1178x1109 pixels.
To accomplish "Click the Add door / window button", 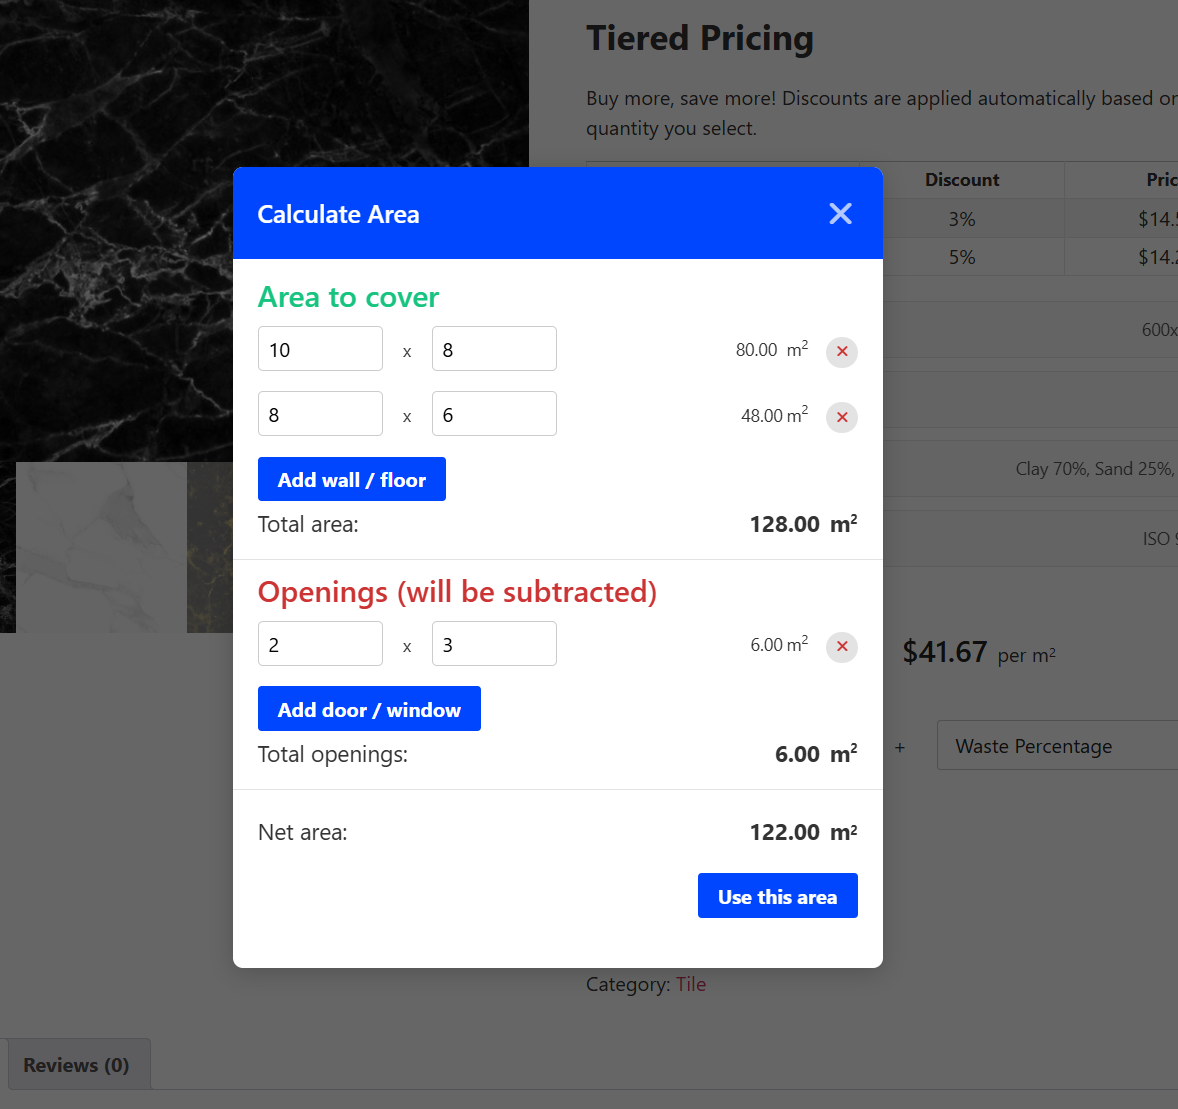I will [x=369, y=709].
